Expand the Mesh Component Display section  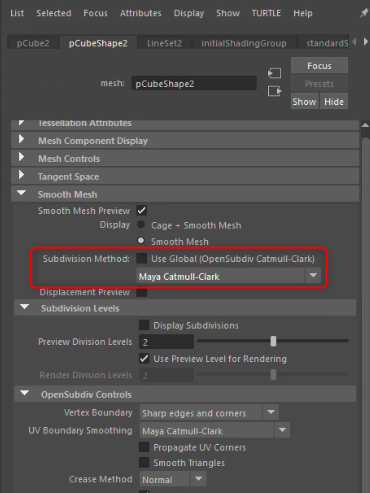tap(185, 140)
